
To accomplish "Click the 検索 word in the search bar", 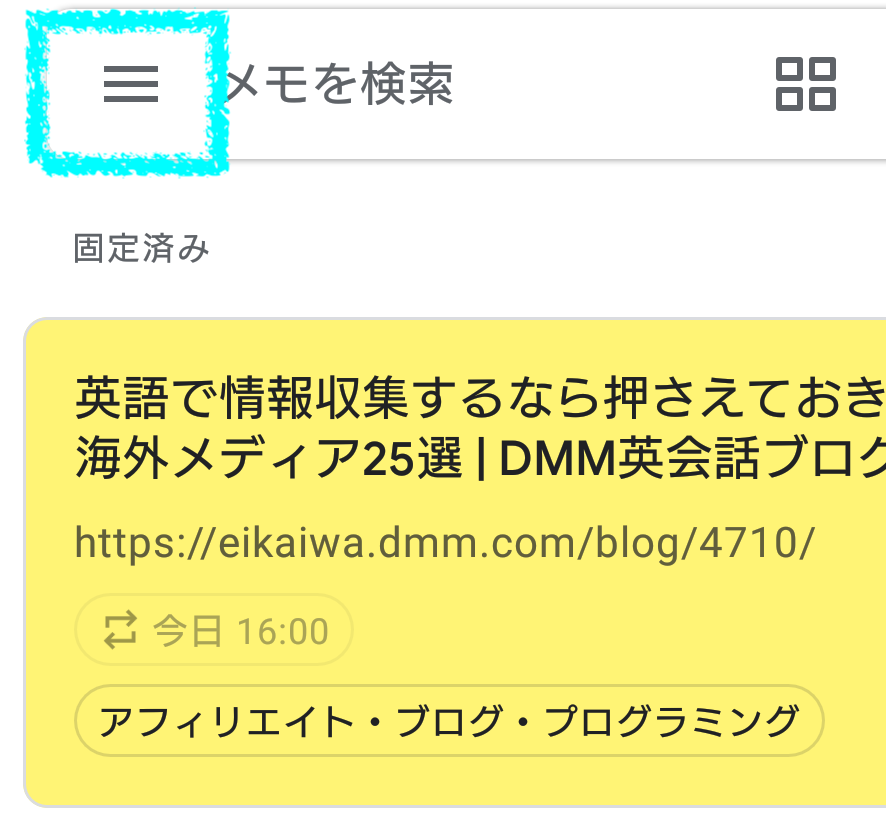I will click(x=407, y=84).
